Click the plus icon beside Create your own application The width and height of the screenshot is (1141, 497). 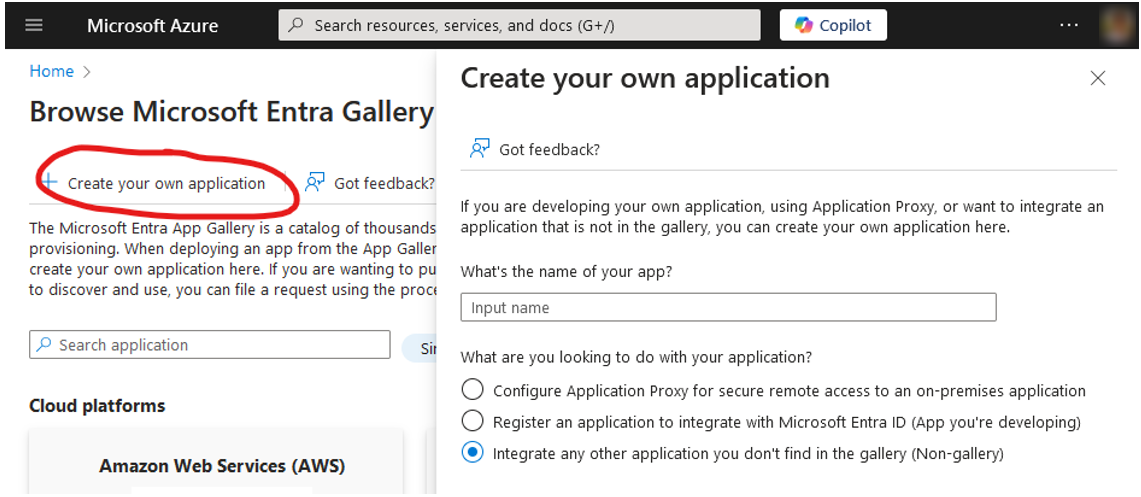click(49, 183)
